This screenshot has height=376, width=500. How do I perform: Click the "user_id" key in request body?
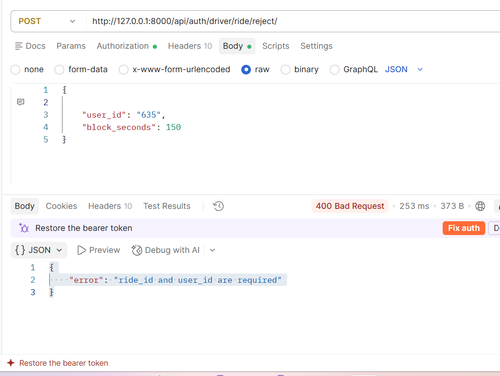104,115
